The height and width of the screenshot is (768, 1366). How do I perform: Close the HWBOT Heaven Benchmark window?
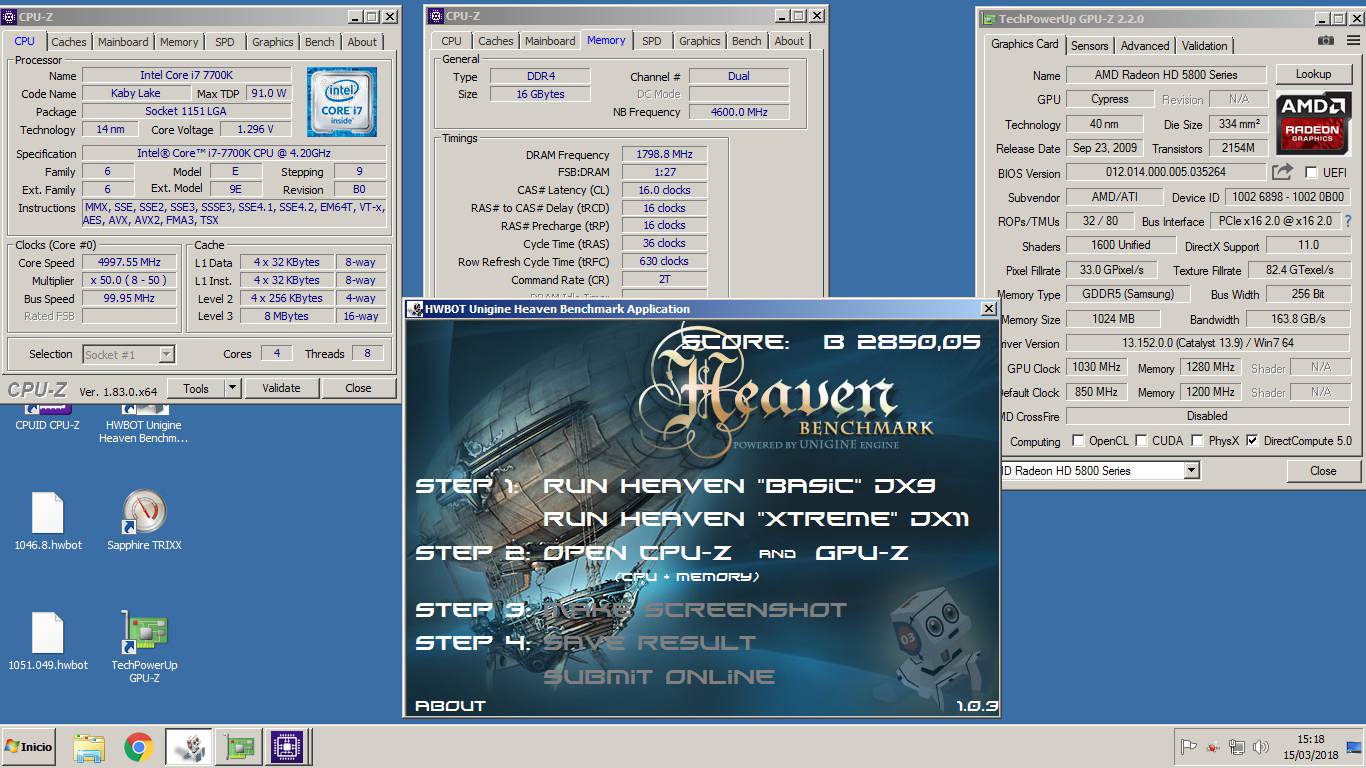(x=988, y=309)
